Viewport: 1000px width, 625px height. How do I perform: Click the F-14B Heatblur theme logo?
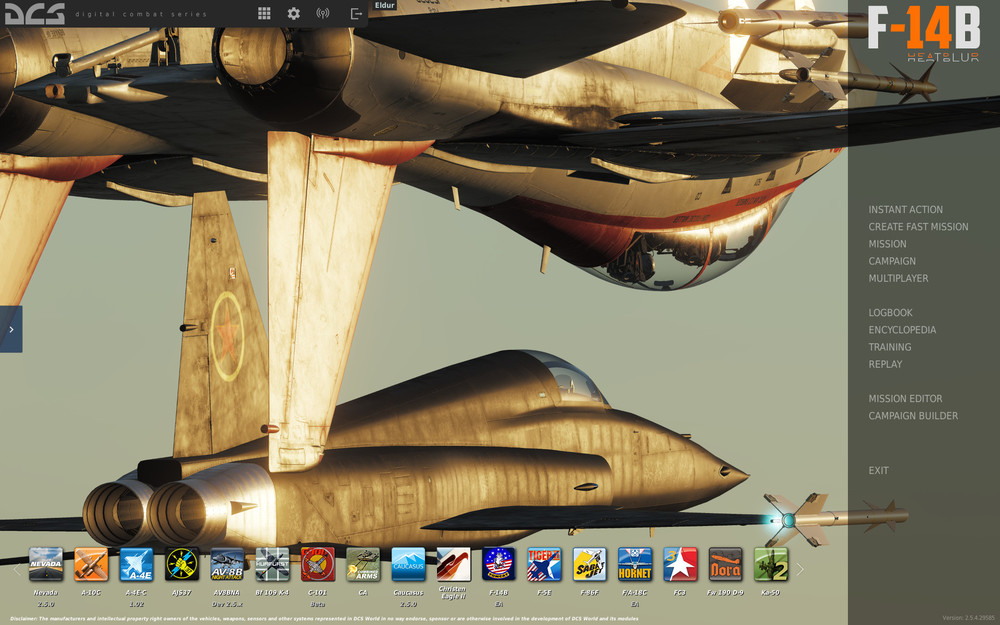[923, 34]
